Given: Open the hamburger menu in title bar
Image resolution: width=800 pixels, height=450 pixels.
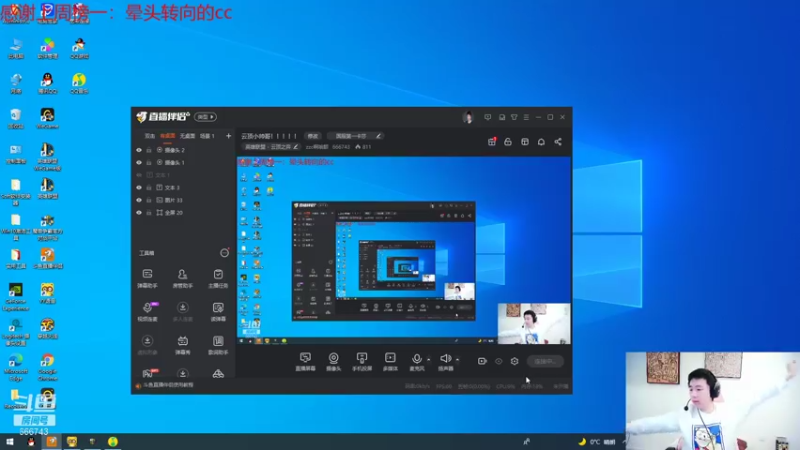Looking at the screenshot, I should point(526,117).
